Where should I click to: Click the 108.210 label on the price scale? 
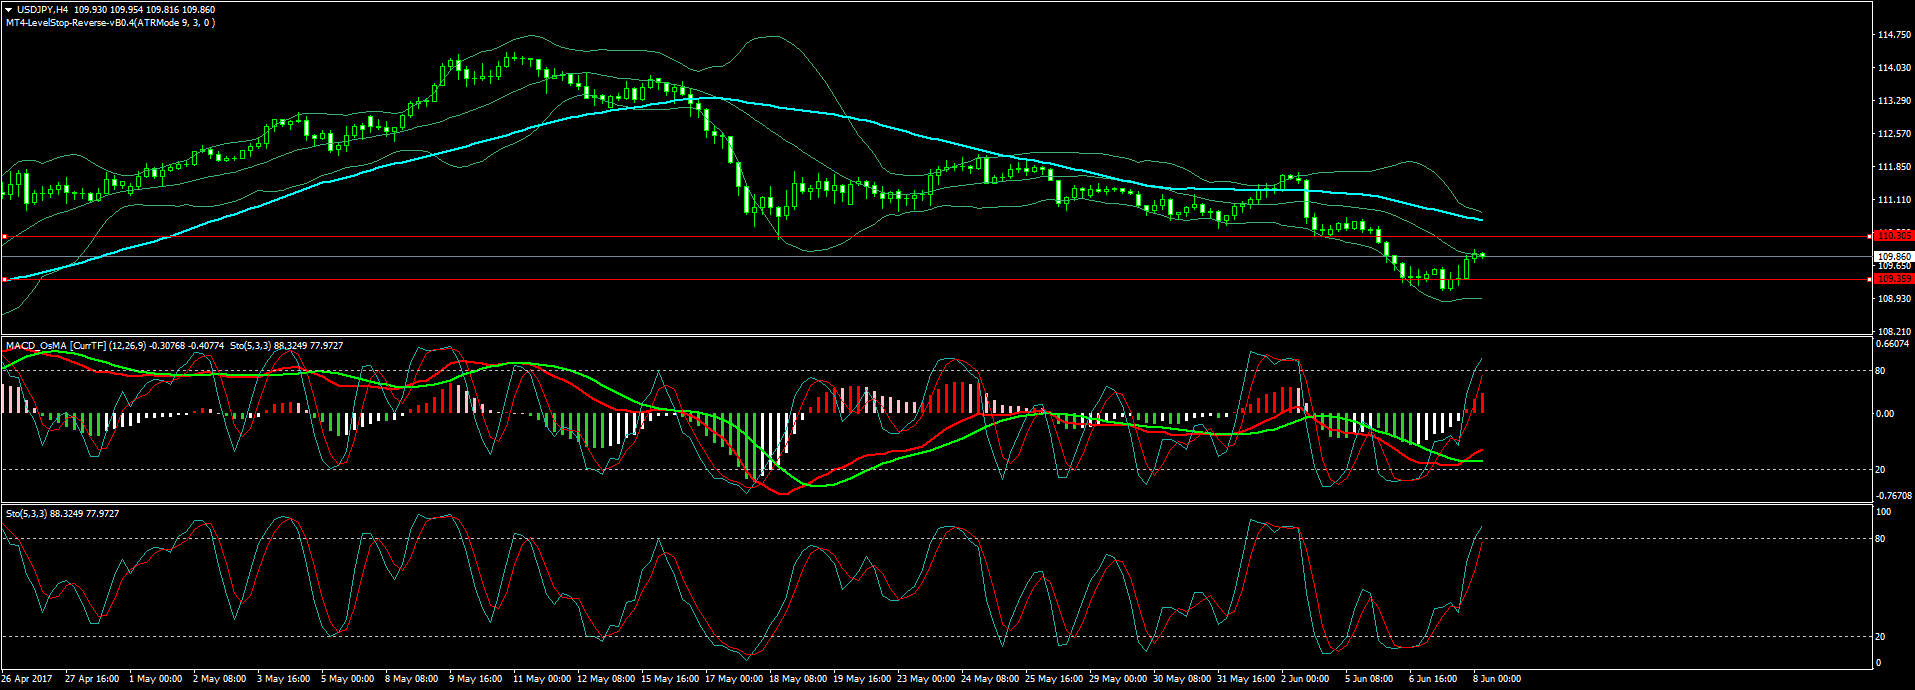(x=1894, y=332)
